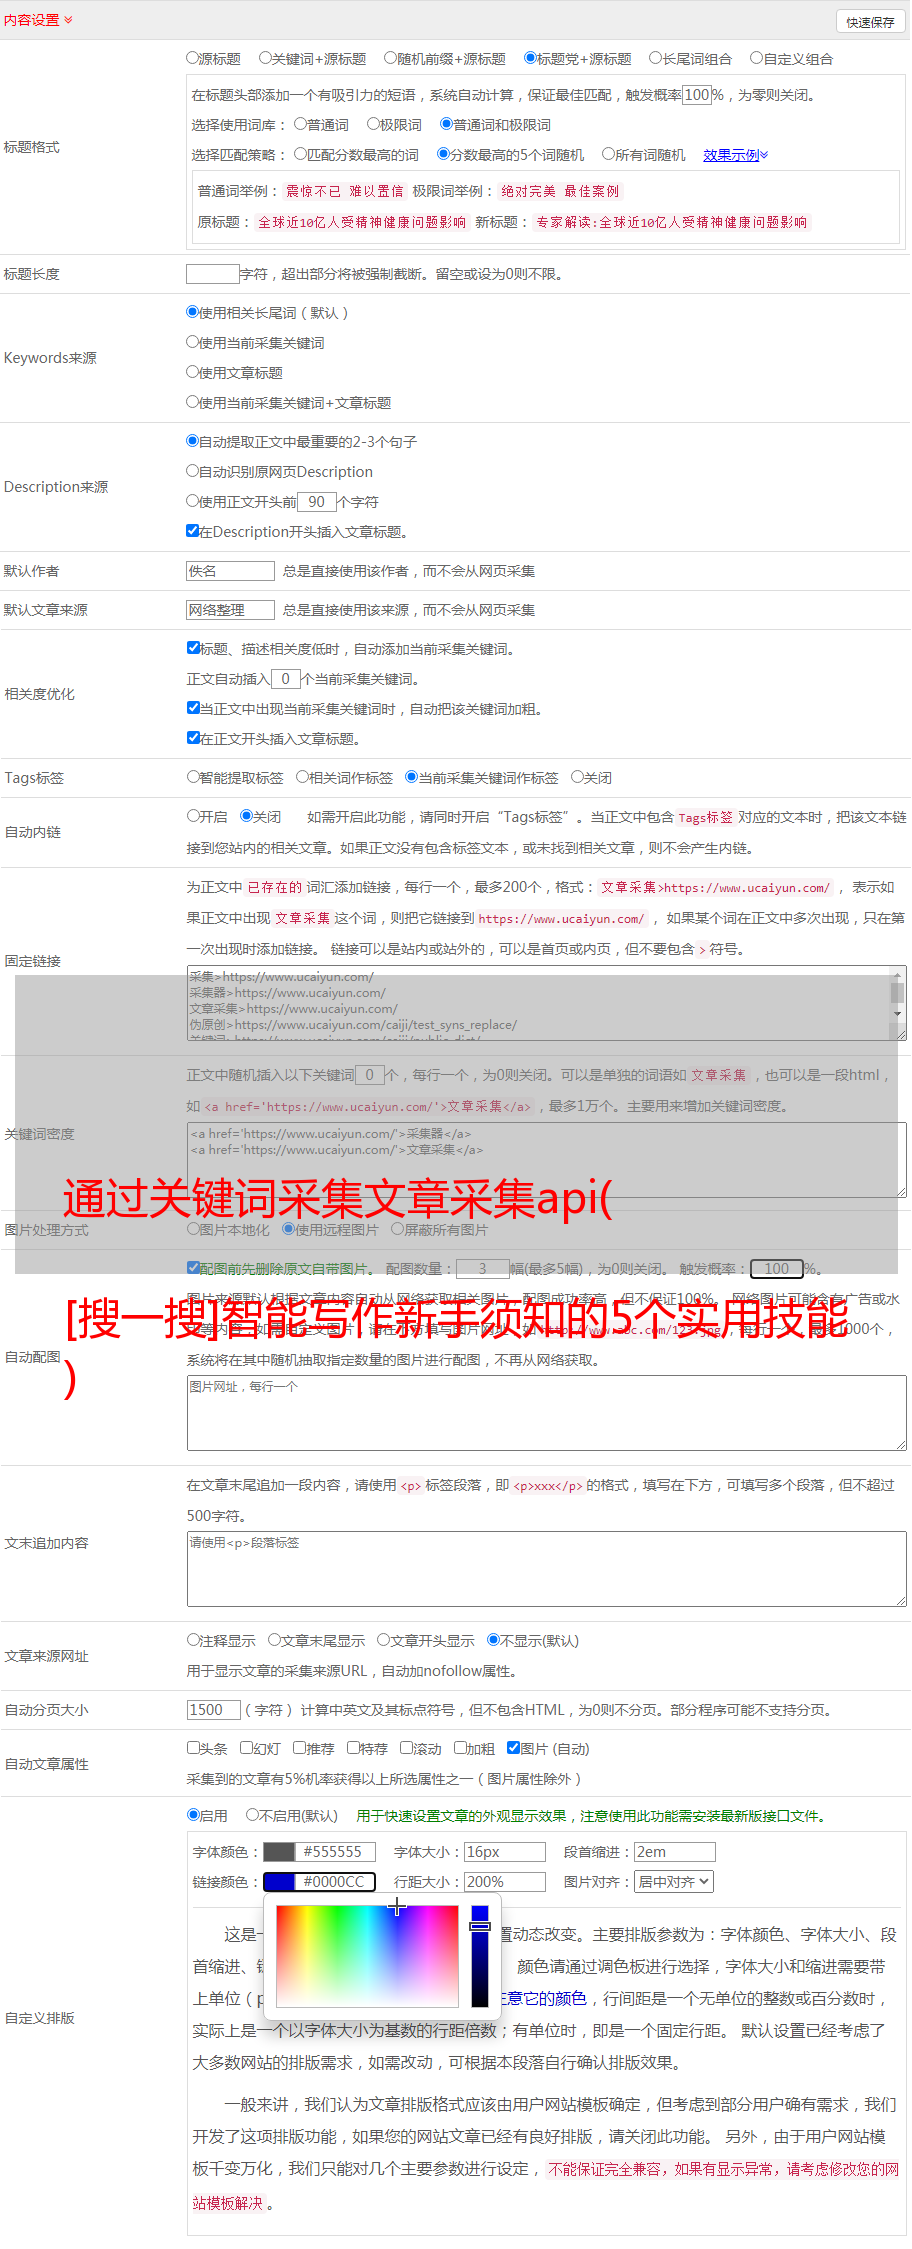Screen dimensions: 912x2249
Task: Collapse the 内容设置 section header
Action: click(x=38, y=20)
